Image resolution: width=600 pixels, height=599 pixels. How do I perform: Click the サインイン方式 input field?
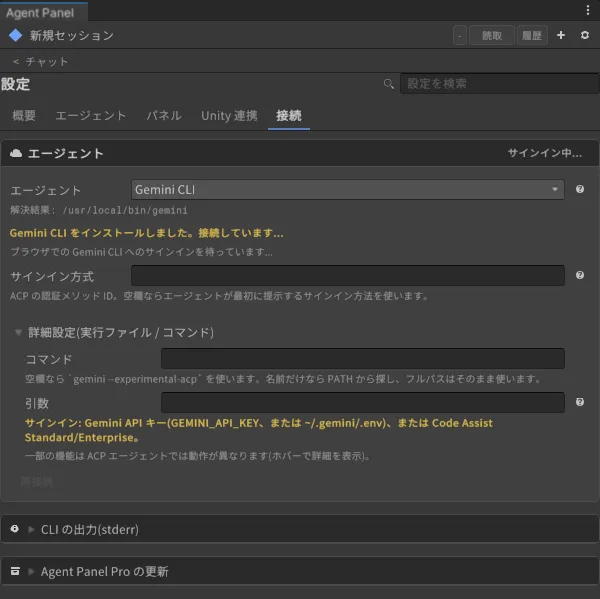347,276
